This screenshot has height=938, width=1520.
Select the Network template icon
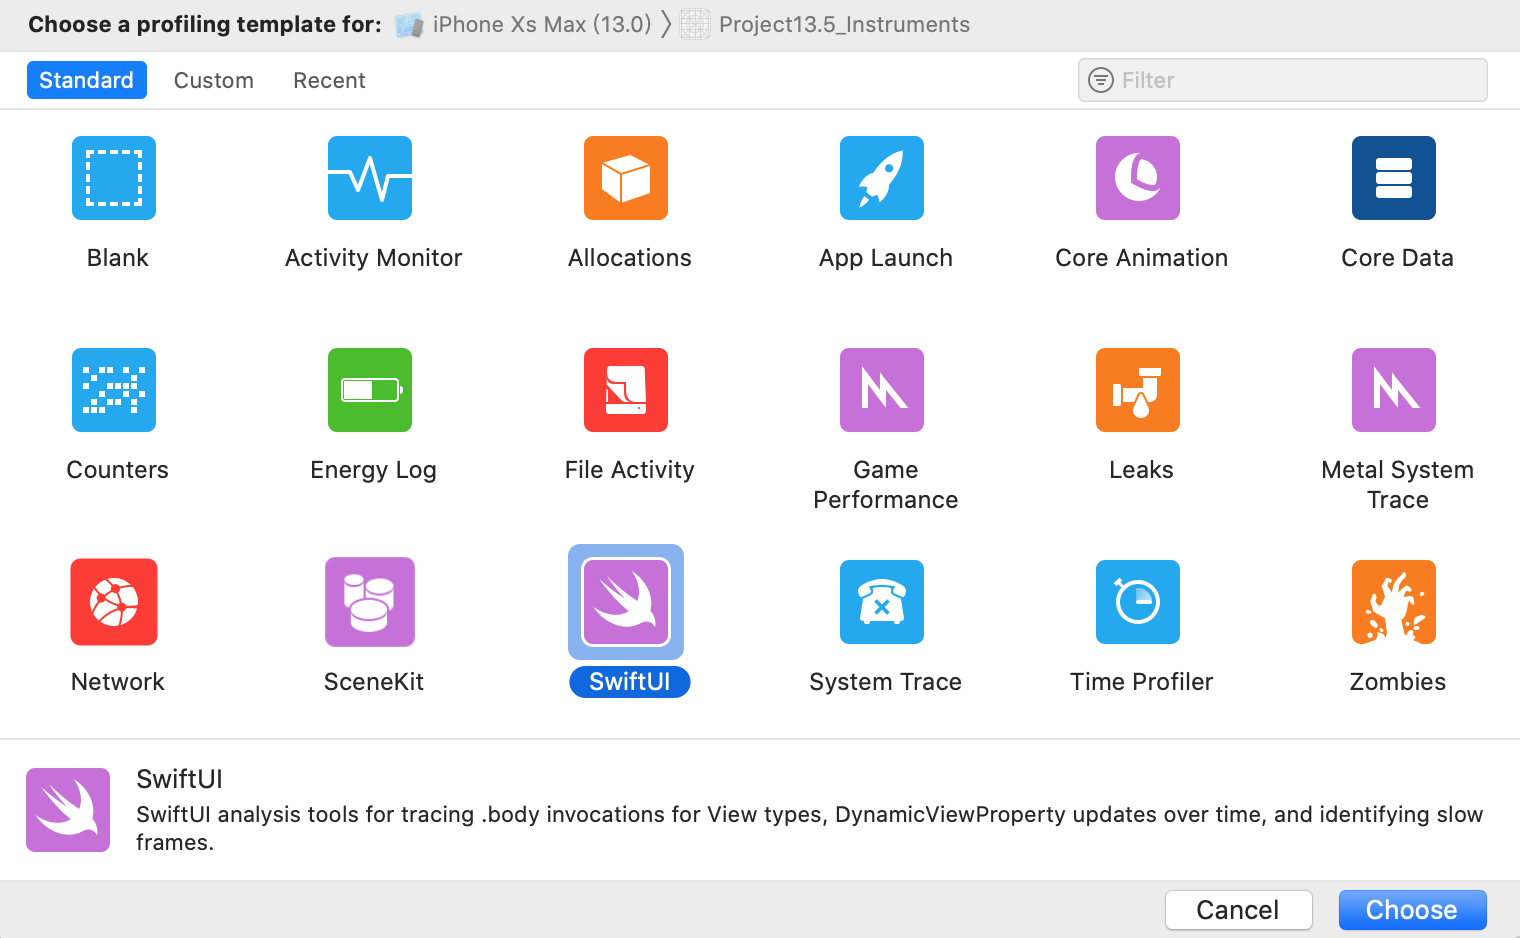click(114, 602)
